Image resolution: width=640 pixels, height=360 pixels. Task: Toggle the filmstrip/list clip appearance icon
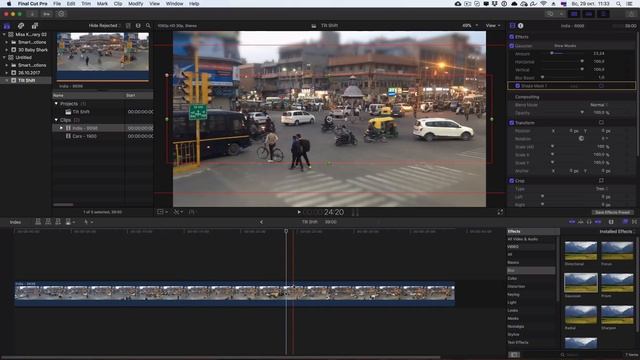coord(128,26)
